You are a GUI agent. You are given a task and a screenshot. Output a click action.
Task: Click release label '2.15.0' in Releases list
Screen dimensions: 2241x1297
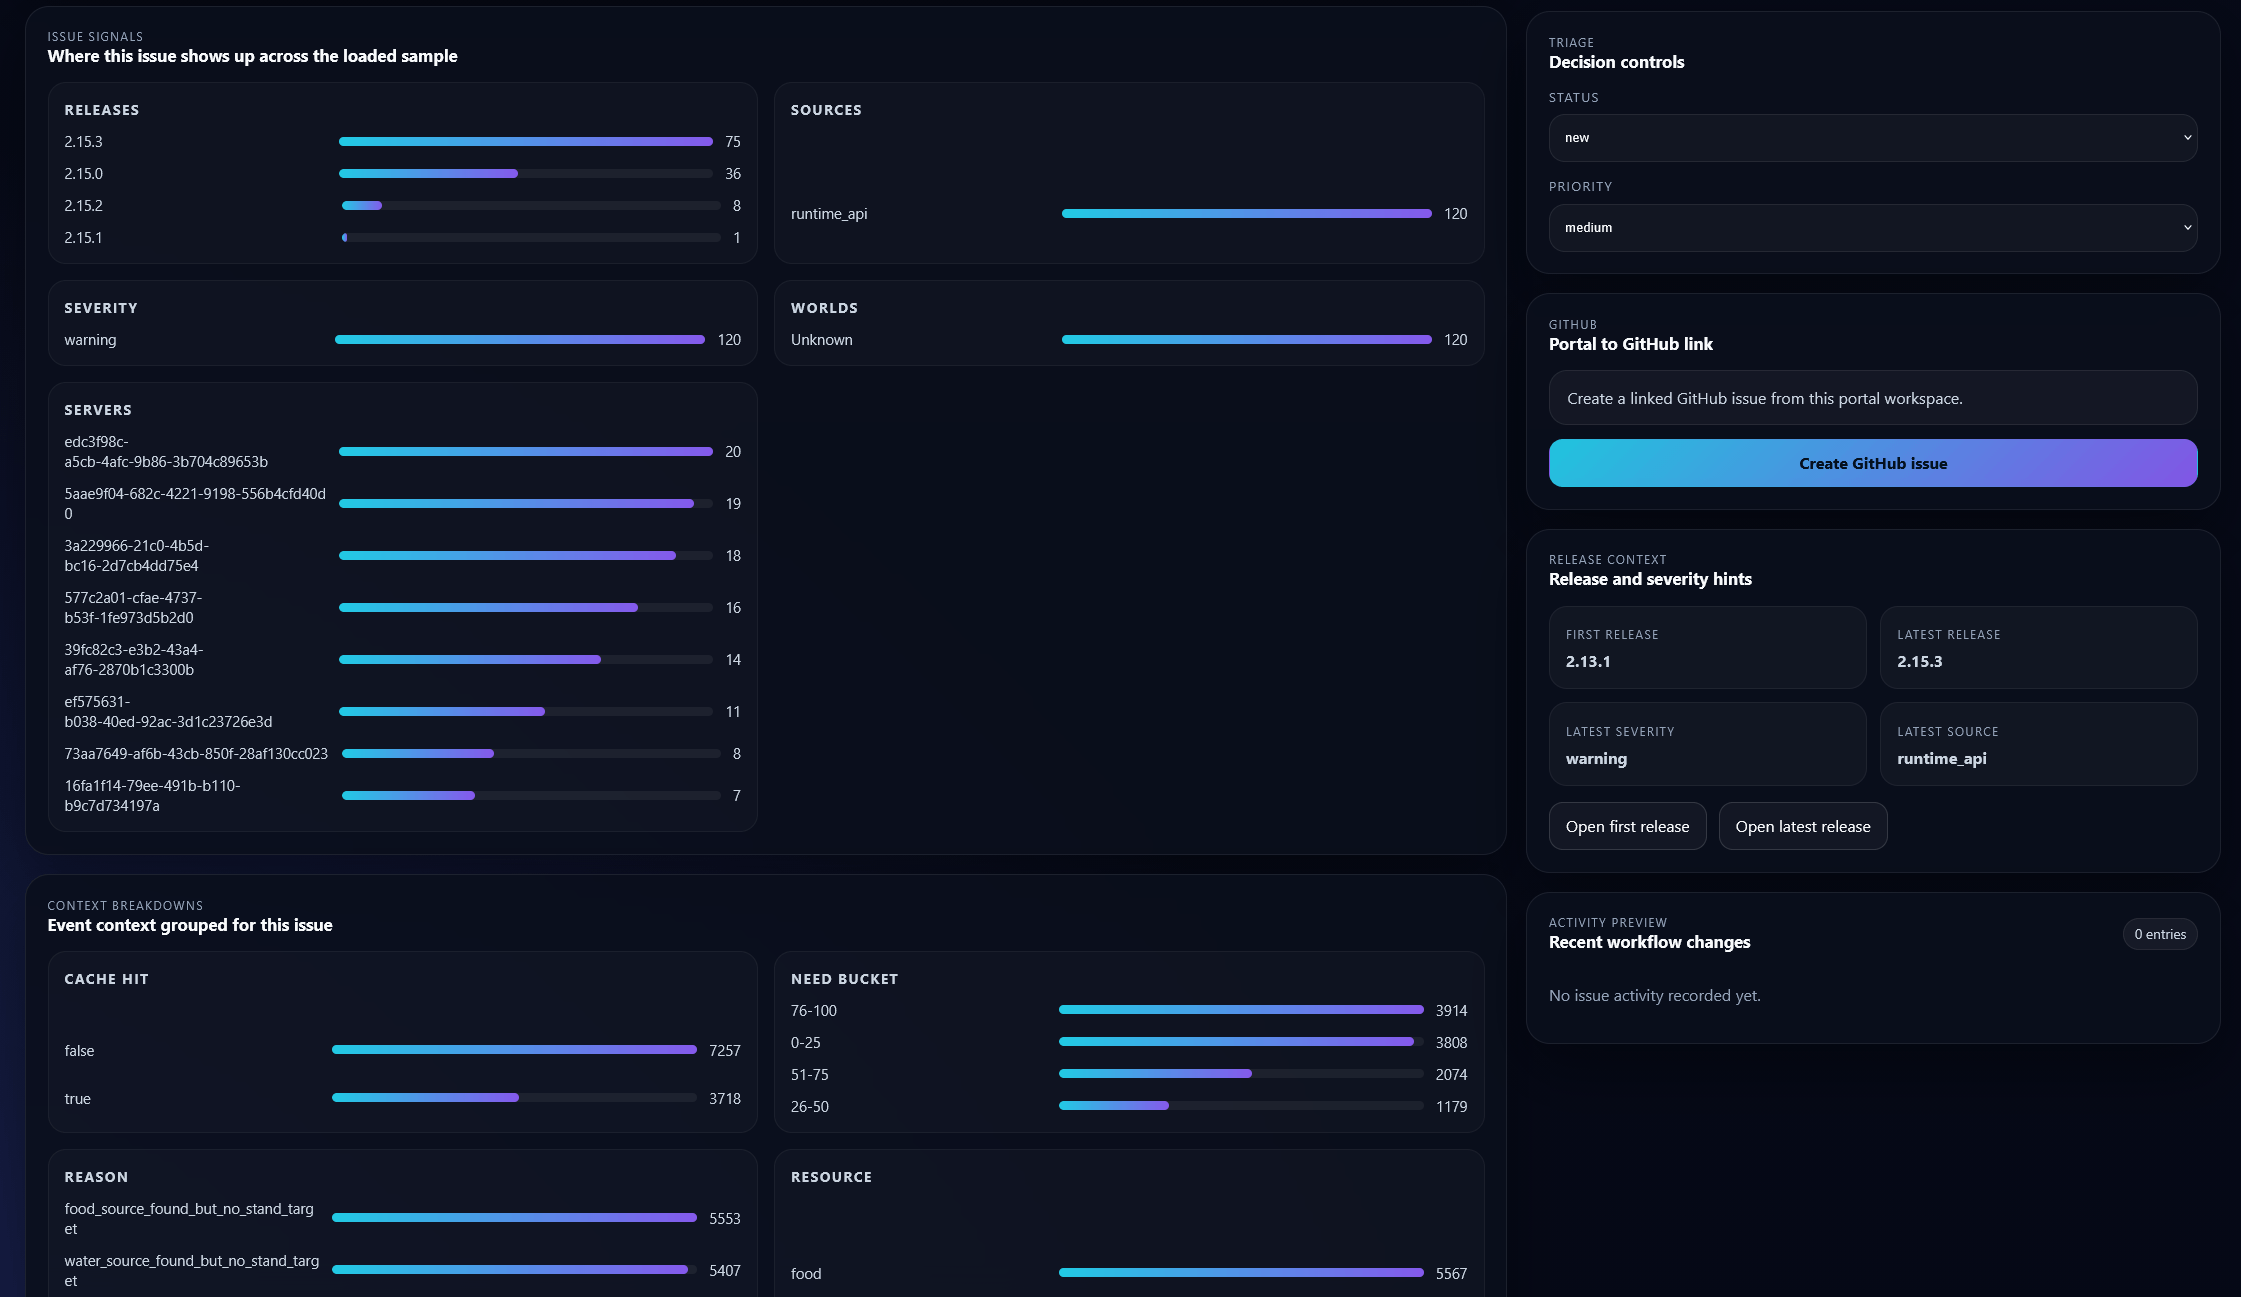pos(83,174)
